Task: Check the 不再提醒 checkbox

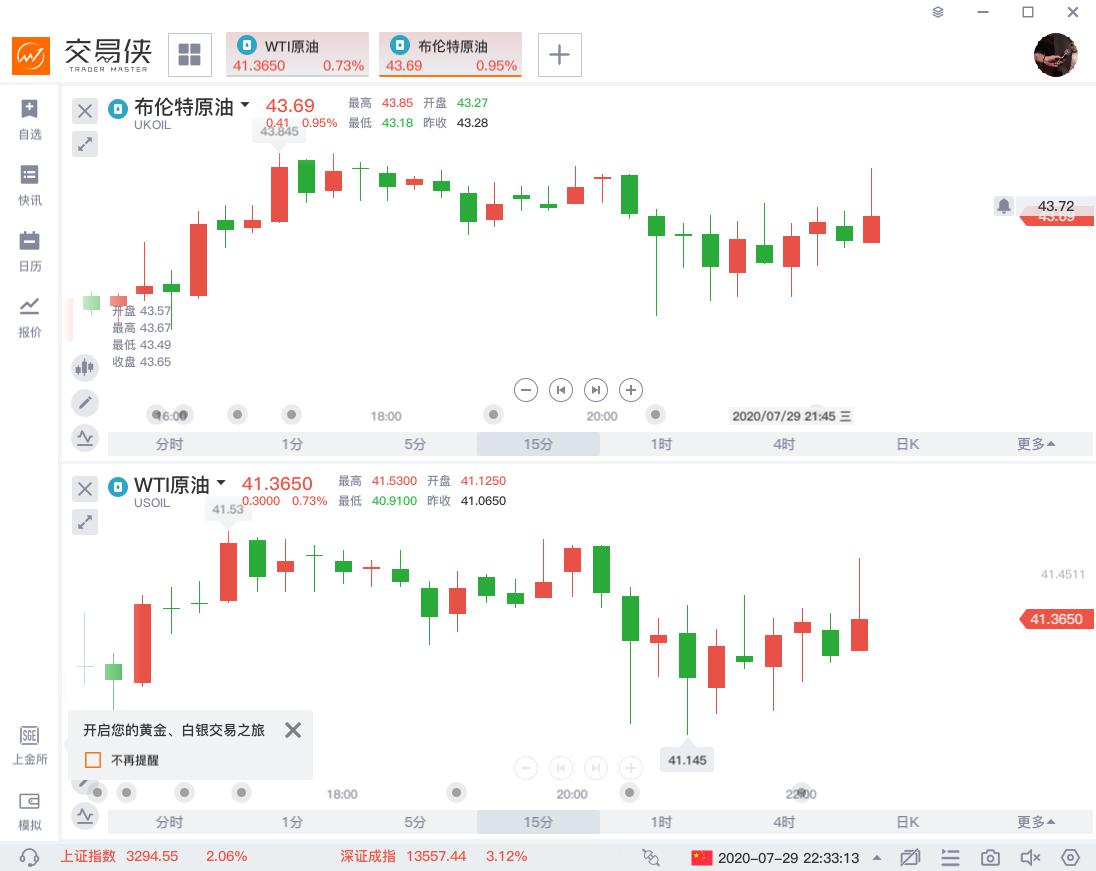Action: (93, 760)
